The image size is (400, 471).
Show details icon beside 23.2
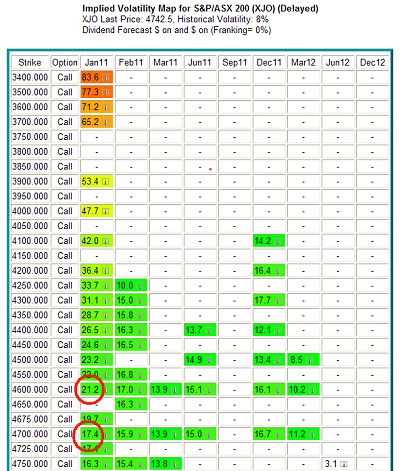pos(106,360)
